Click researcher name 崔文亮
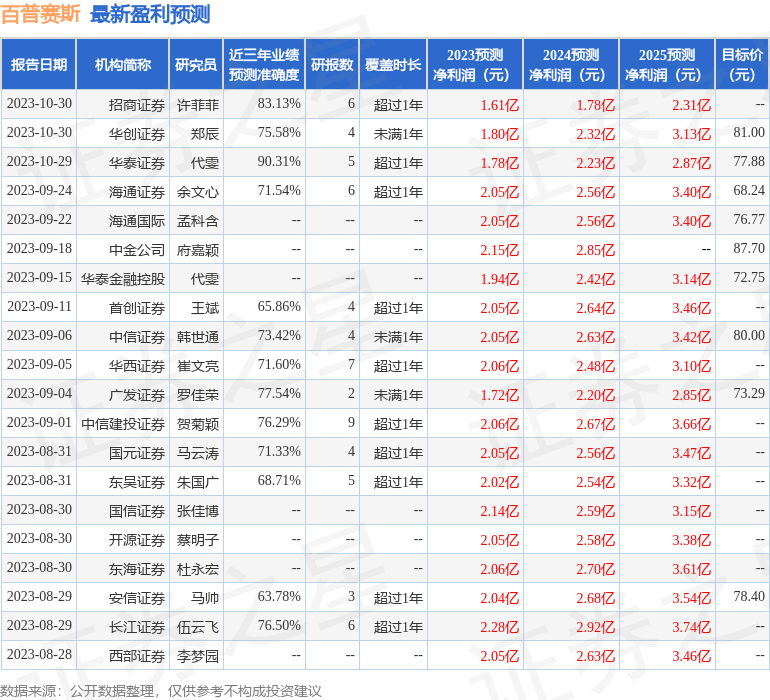The width and height of the screenshot is (770, 700). [197, 366]
